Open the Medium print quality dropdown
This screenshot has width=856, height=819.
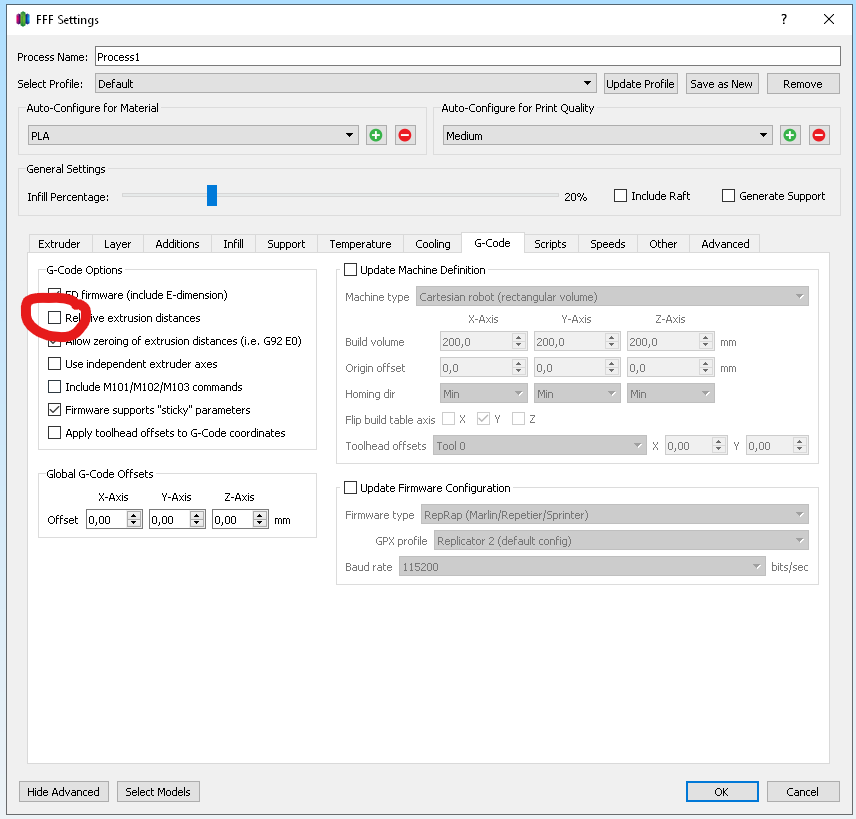[x=607, y=135]
